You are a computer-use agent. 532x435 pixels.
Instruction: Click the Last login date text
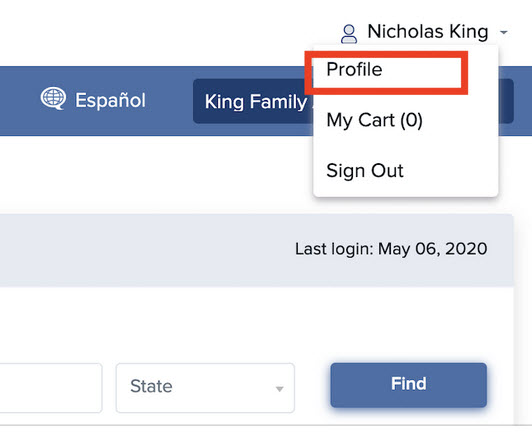click(391, 249)
